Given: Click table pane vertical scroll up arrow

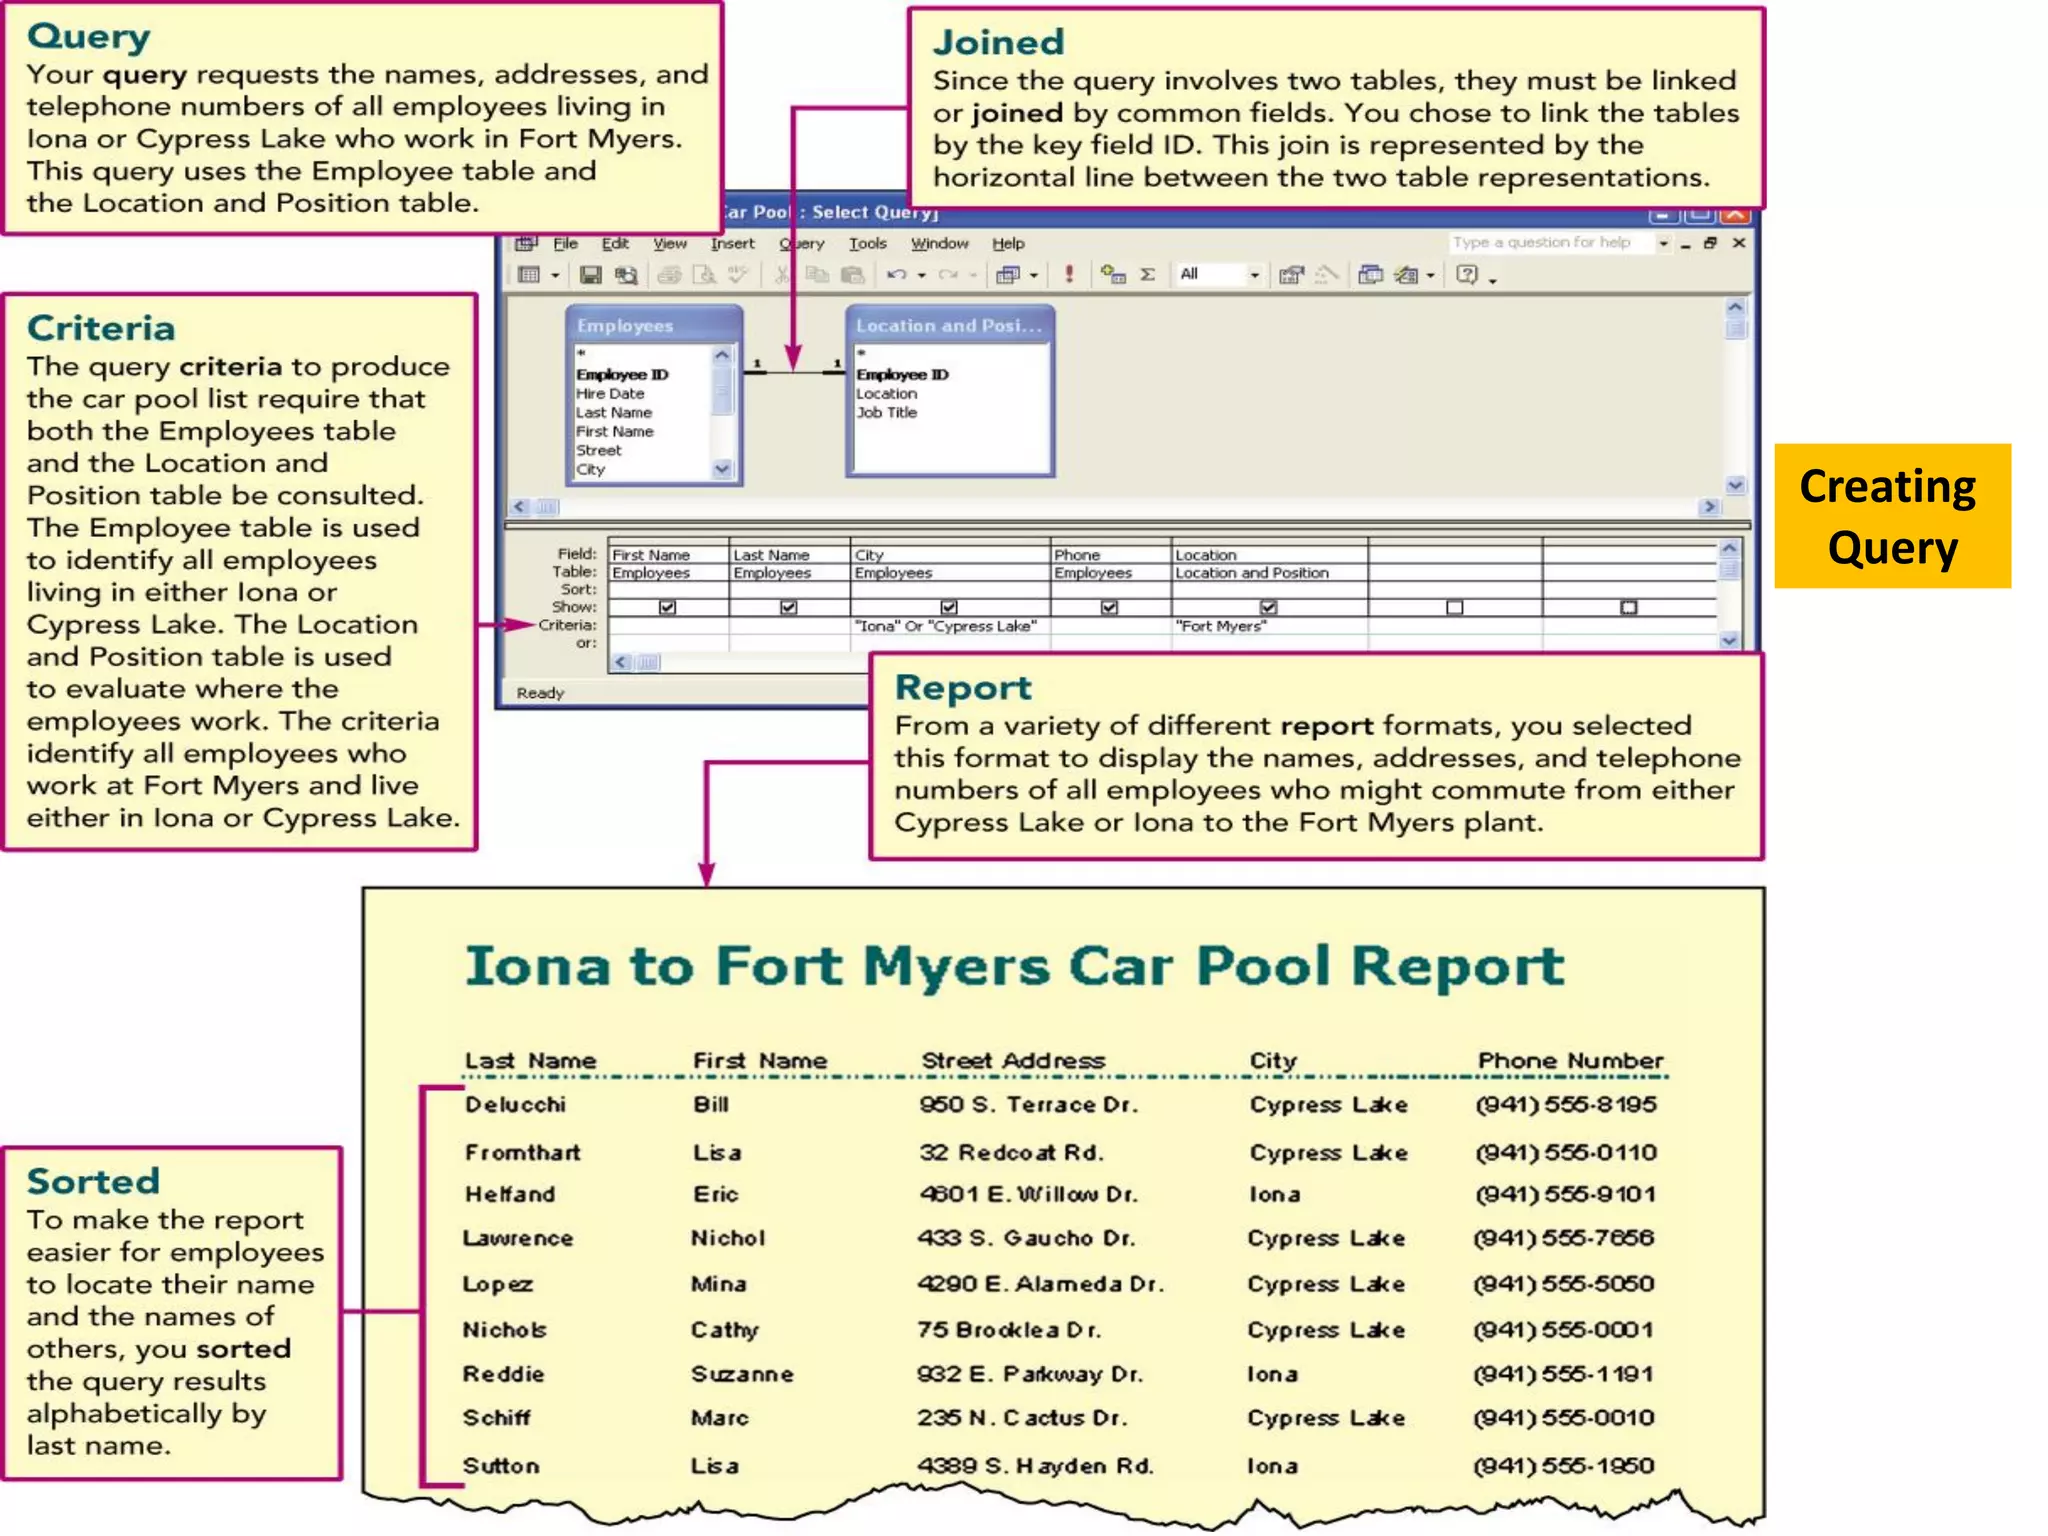Looking at the screenshot, I should [x=1735, y=307].
